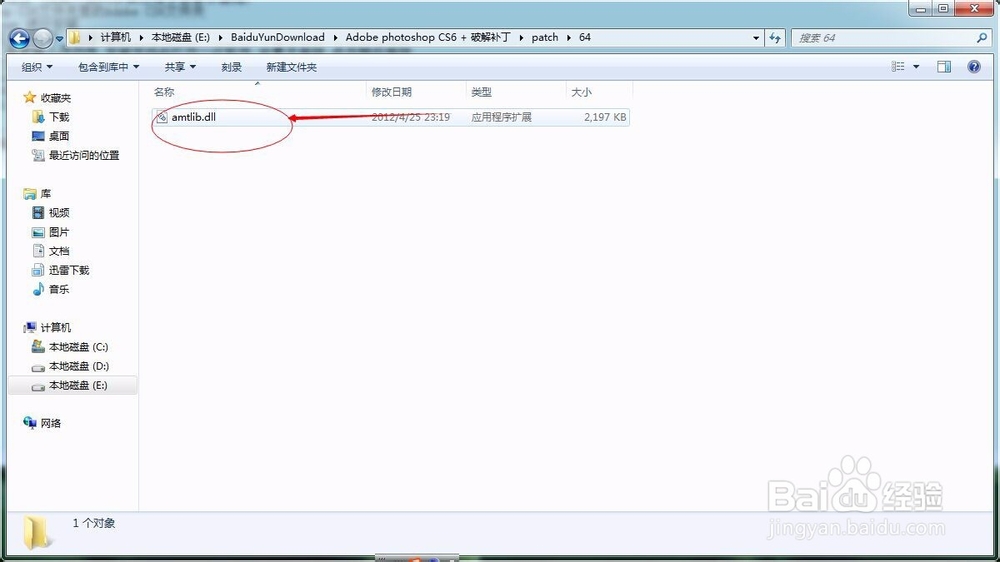Sort by the 名称 column header
1000x562 pixels.
(165, 92)
